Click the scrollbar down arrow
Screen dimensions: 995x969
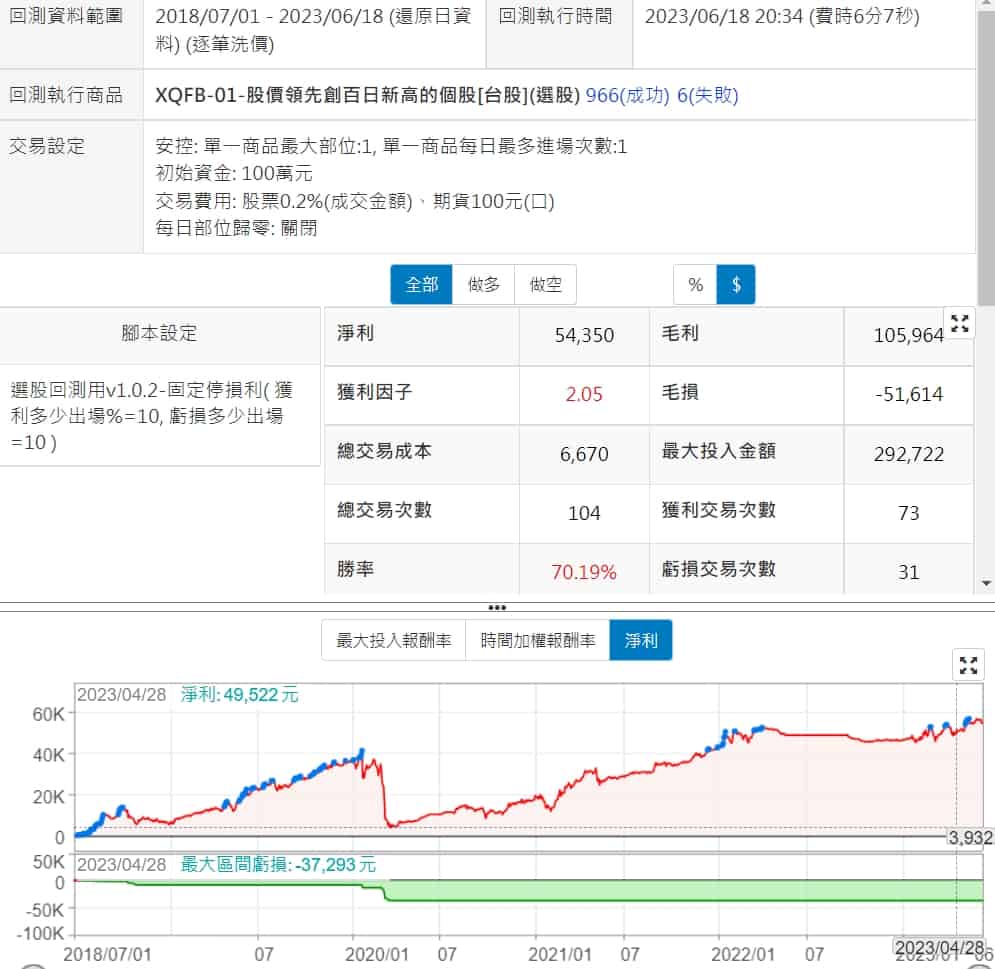point(986,583)
